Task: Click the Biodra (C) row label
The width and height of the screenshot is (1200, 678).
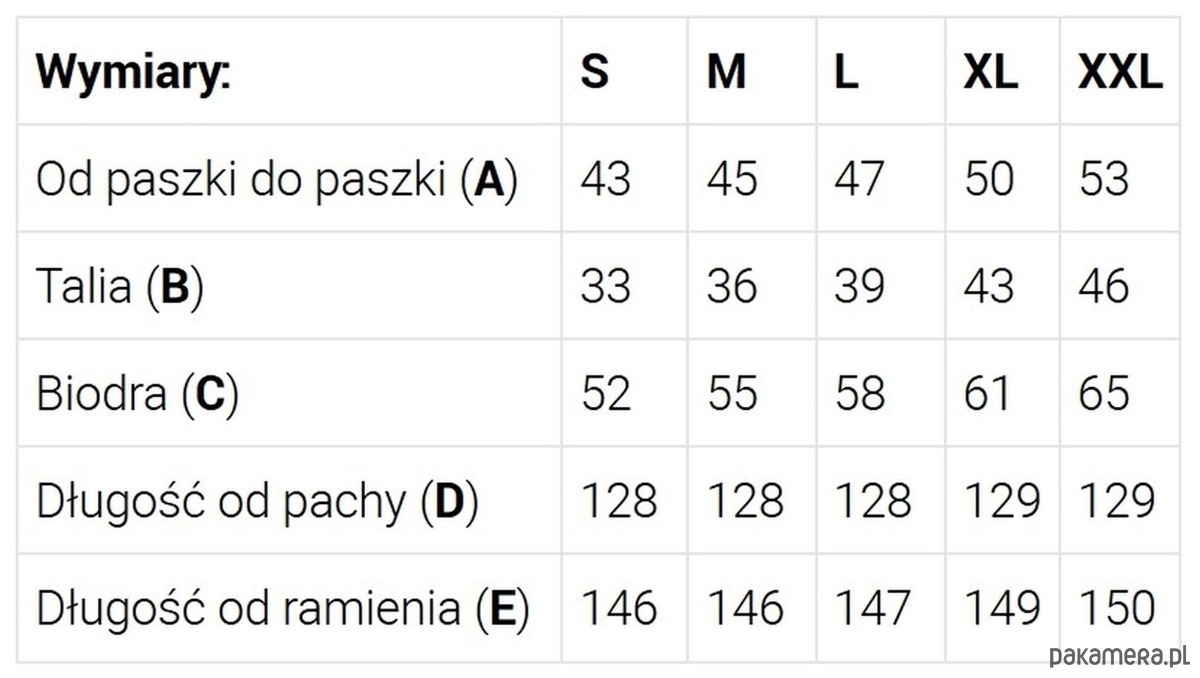Action: click(x=137, y=394)
